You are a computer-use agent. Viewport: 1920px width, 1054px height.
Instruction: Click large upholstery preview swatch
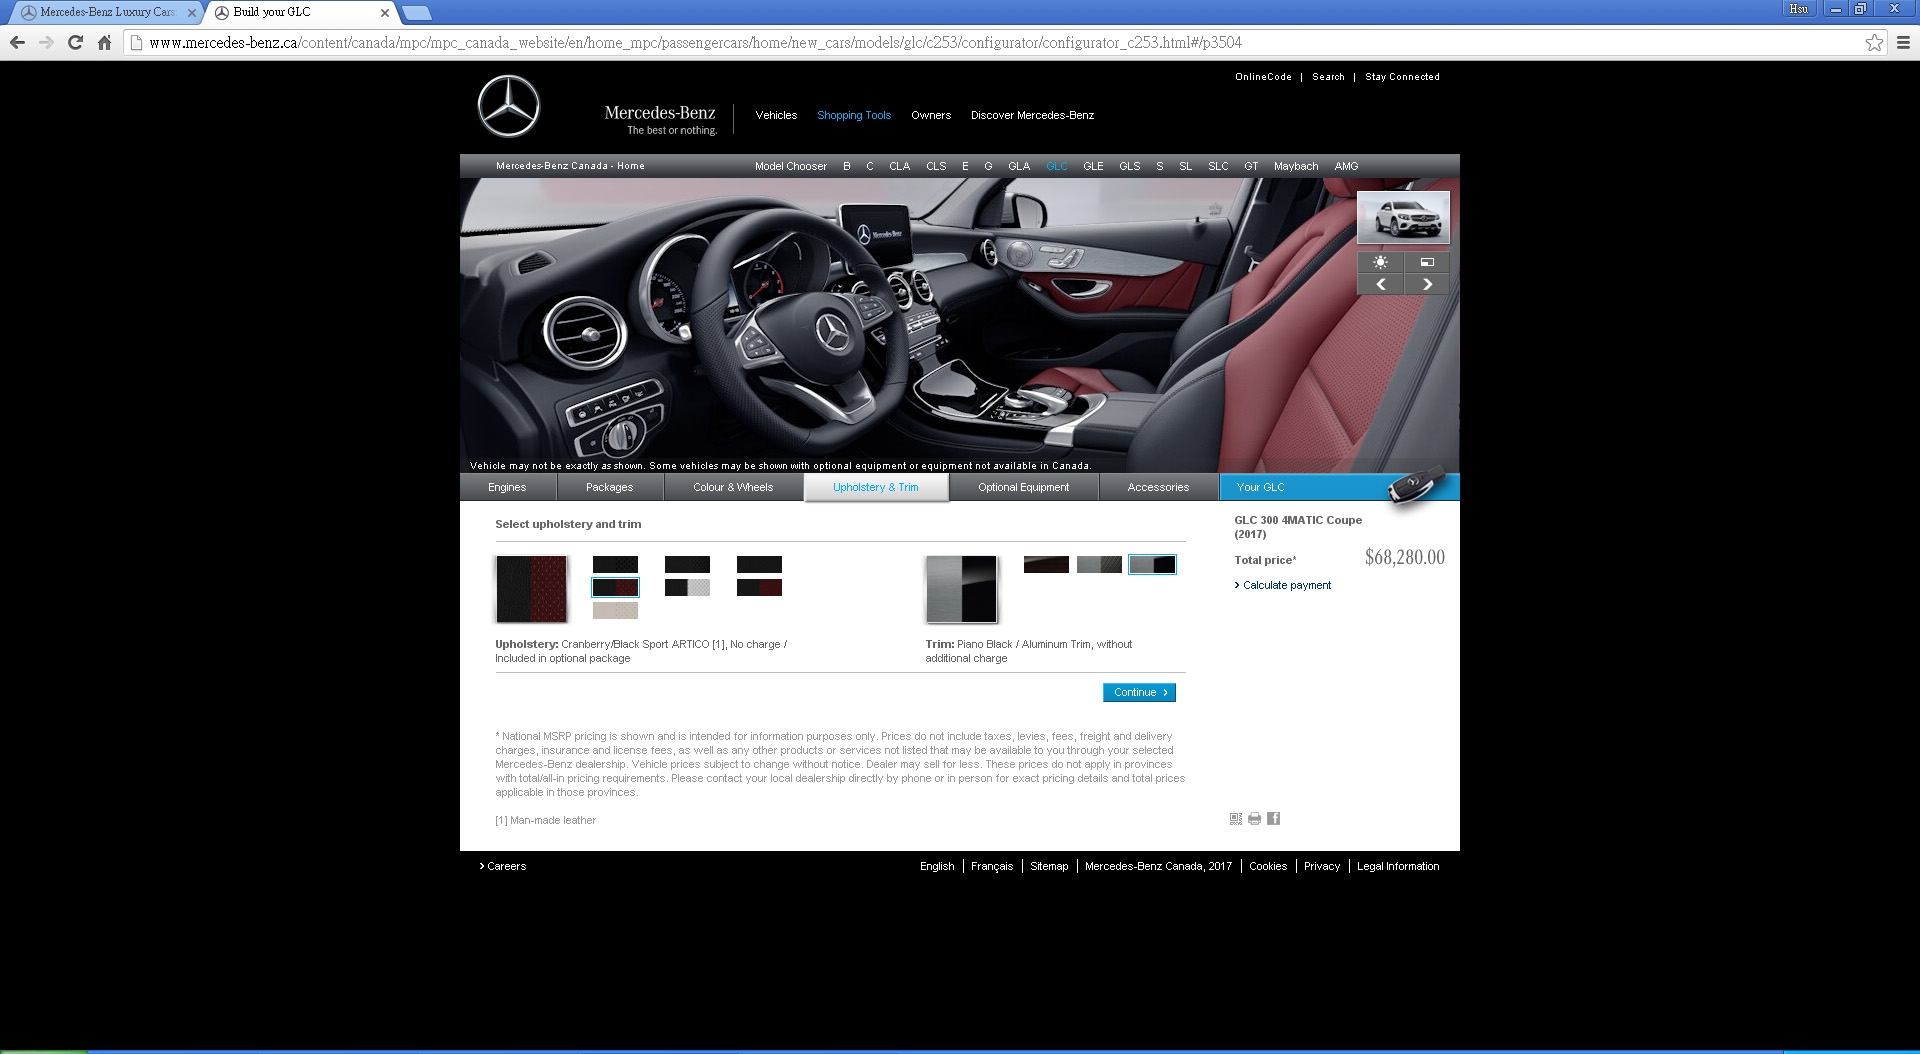[x=531, y=589]
